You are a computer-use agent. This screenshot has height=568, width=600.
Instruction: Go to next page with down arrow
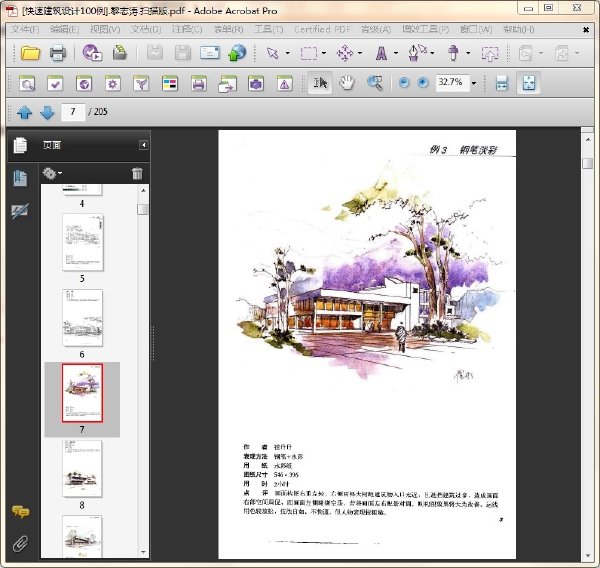coord(47,112)
